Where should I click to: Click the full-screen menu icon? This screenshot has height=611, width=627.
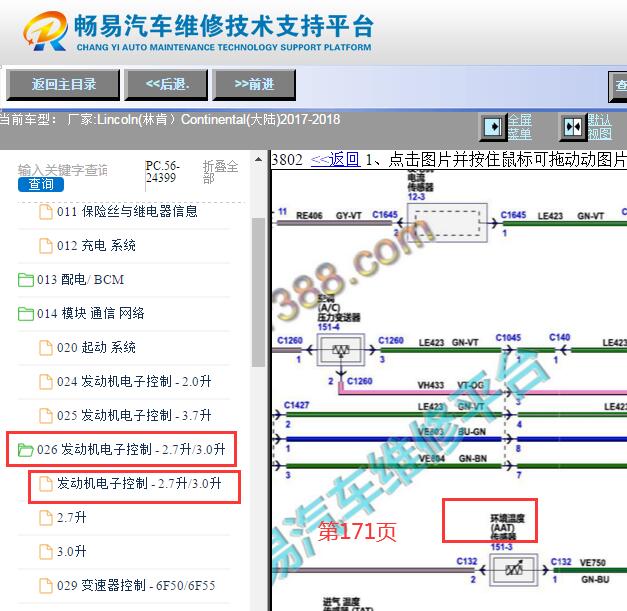493,127
